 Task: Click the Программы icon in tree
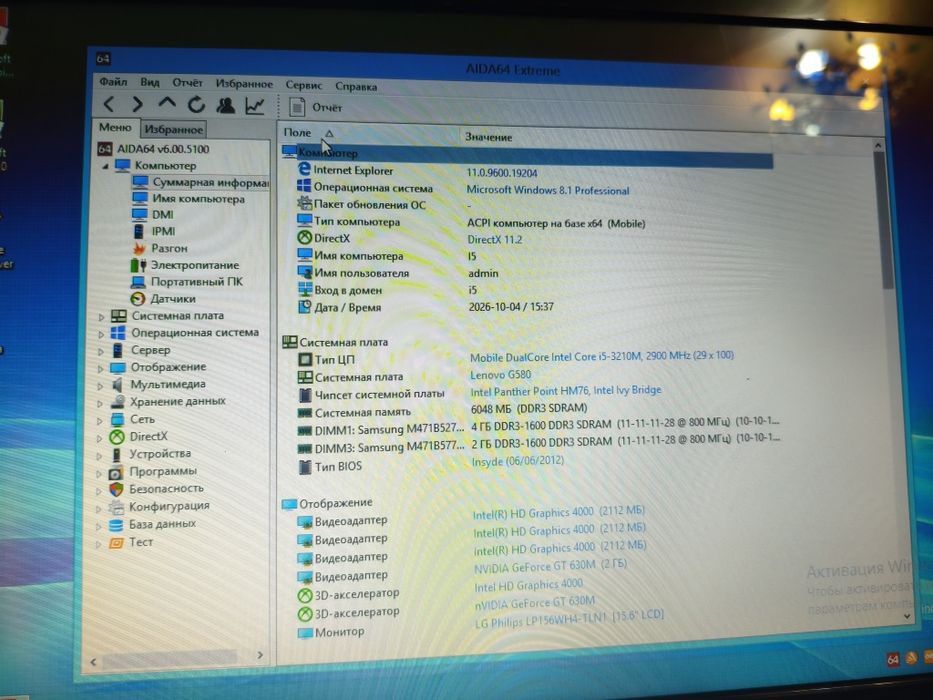115,472
